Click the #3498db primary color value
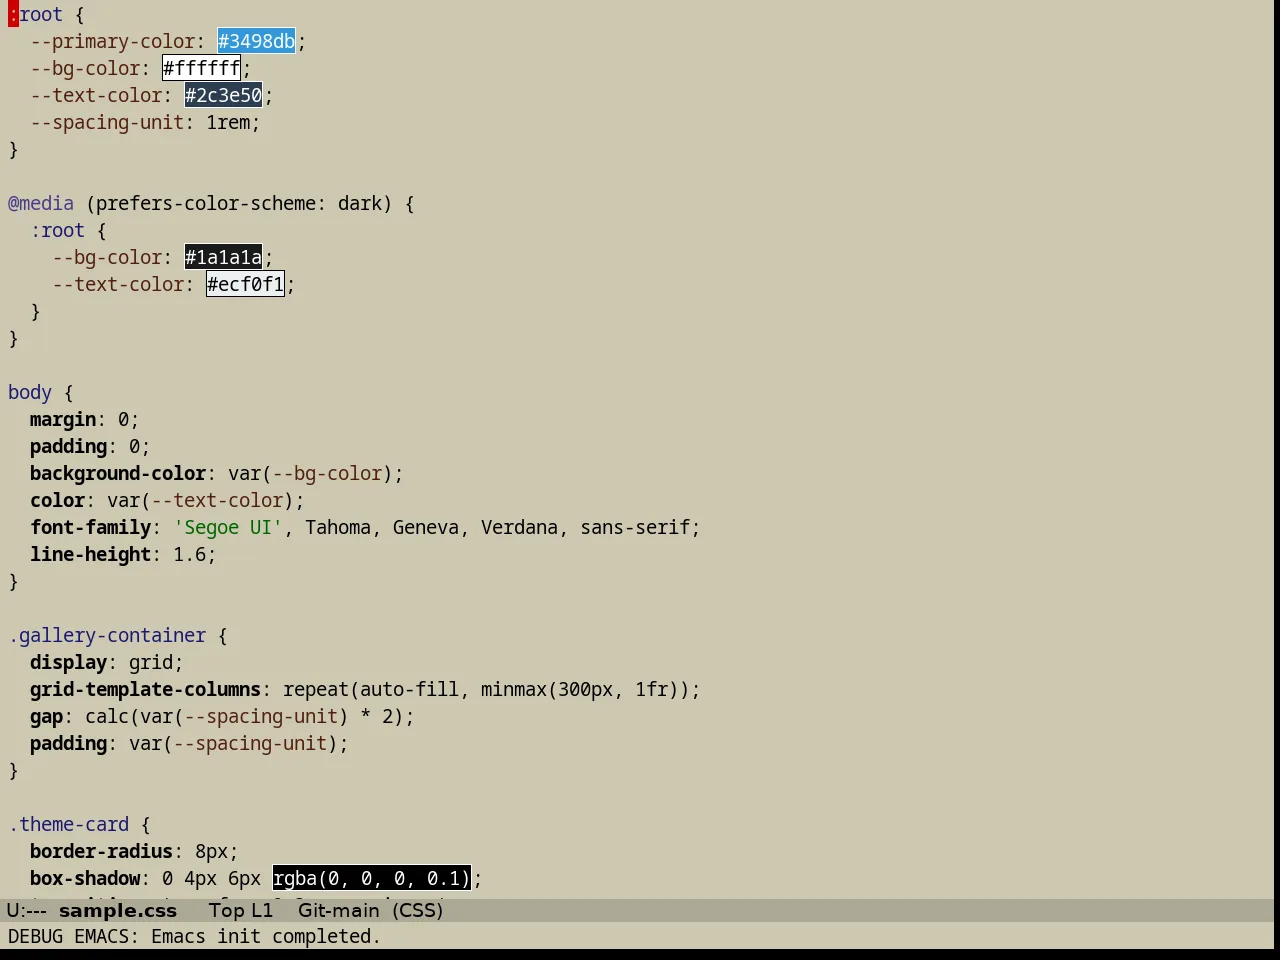The width and height of the screenshot is (1280, 960). [x=256, y=41]
